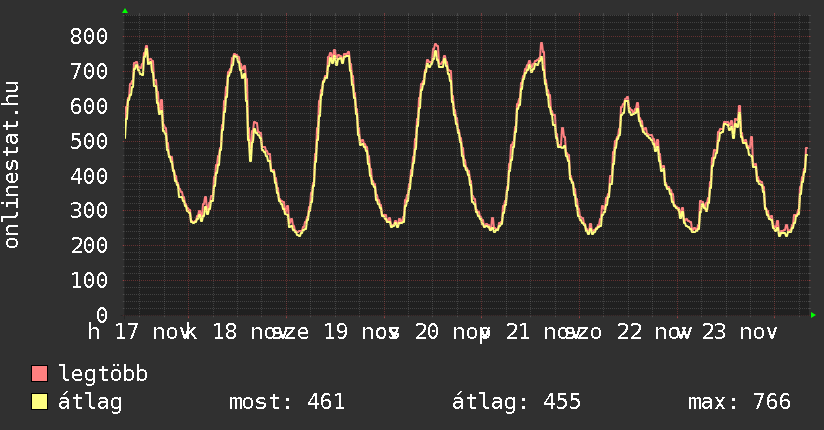This screenshot has height=430, width=824.
Task: Click the 800 y-axis tick label
Action: [x=88, y=37]
